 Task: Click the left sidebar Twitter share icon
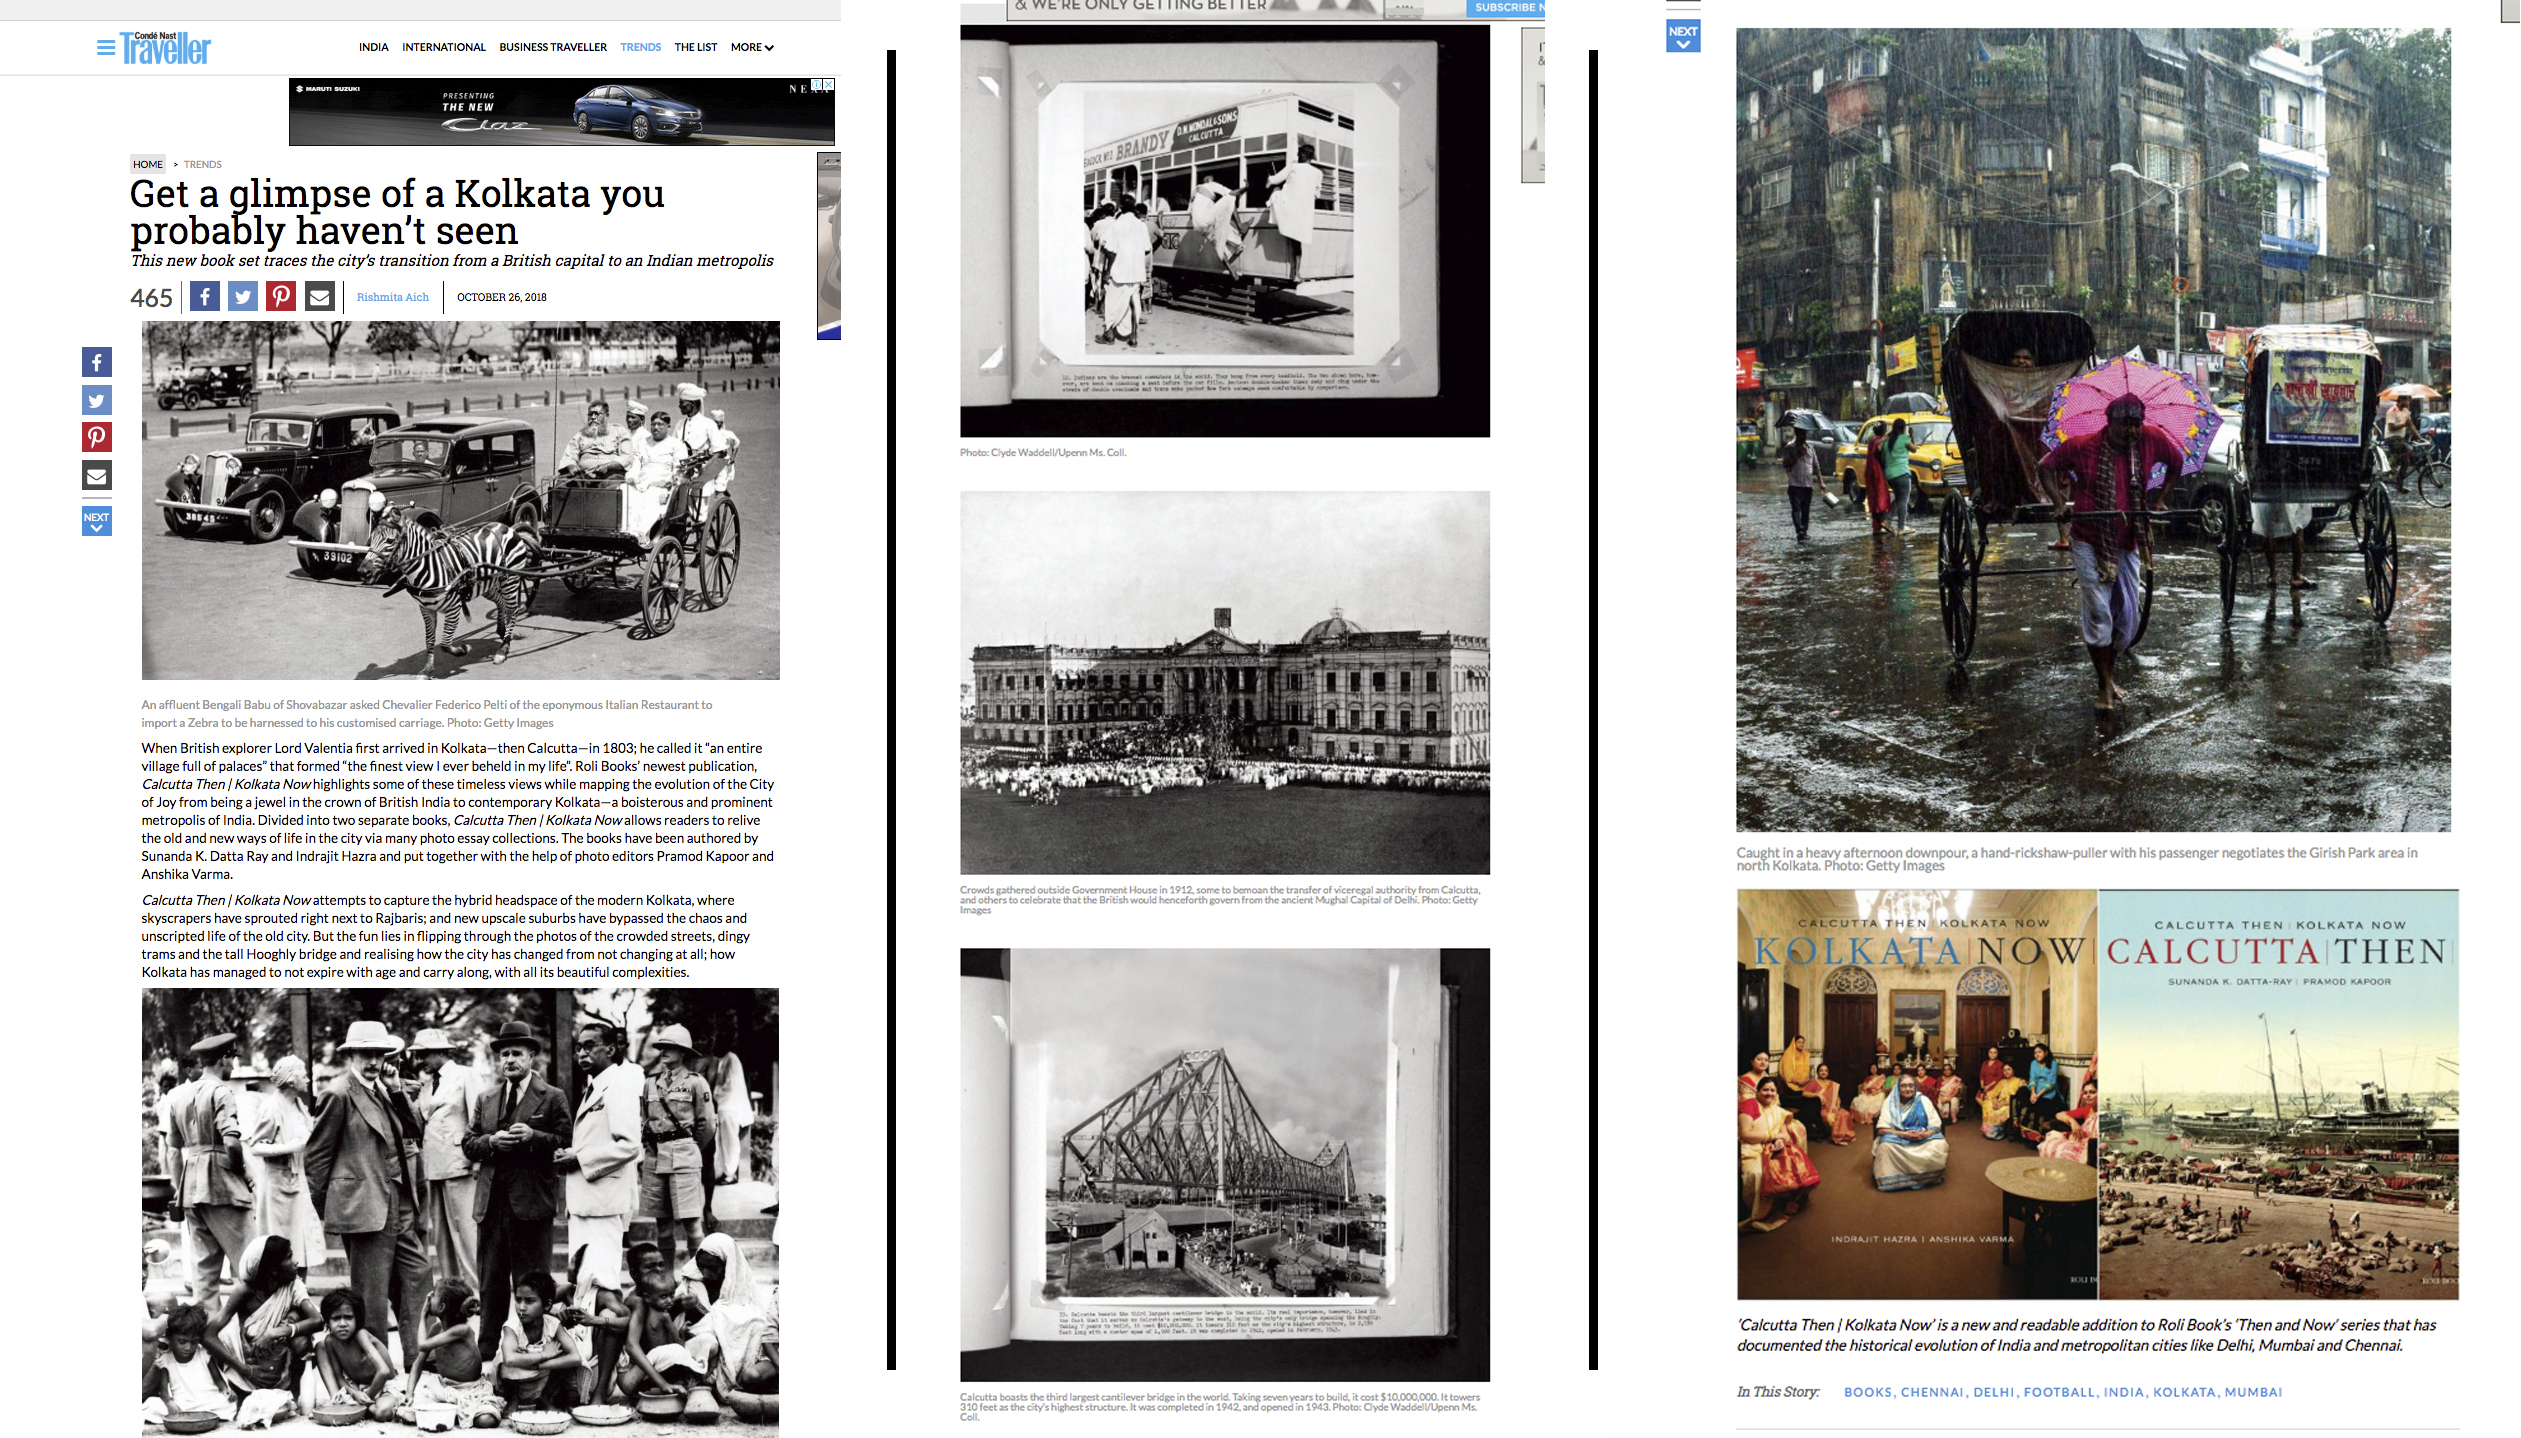point(97,400)
